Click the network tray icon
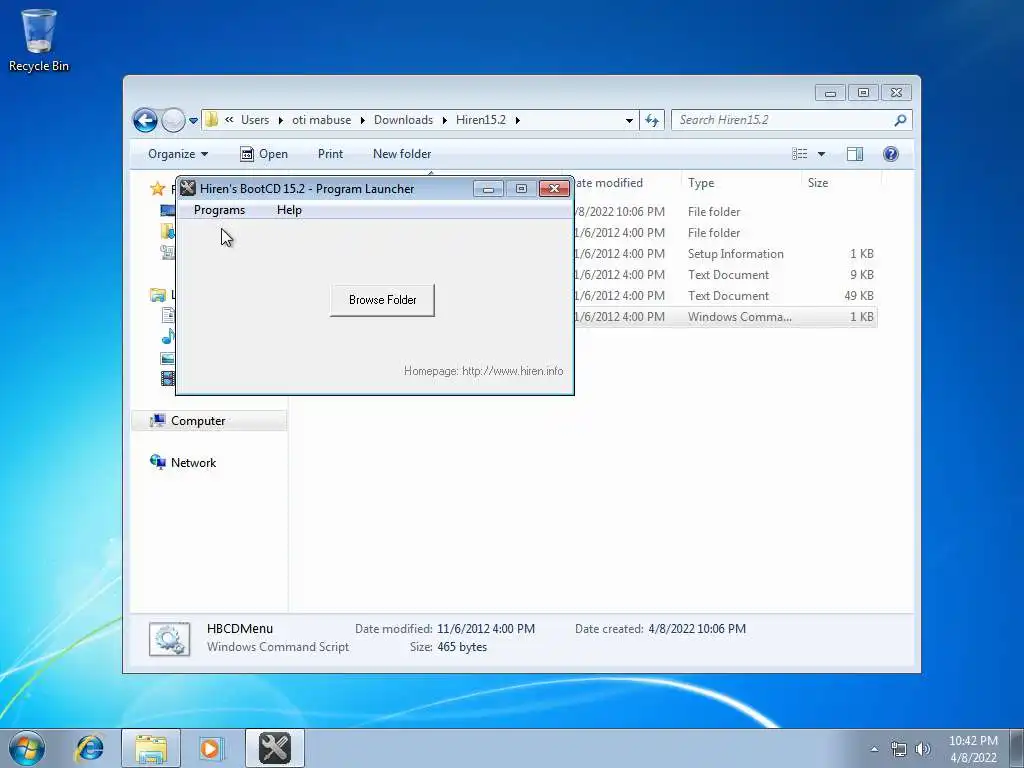Image resolution: width=1024 pixels, height=768 pixels. 899,749
